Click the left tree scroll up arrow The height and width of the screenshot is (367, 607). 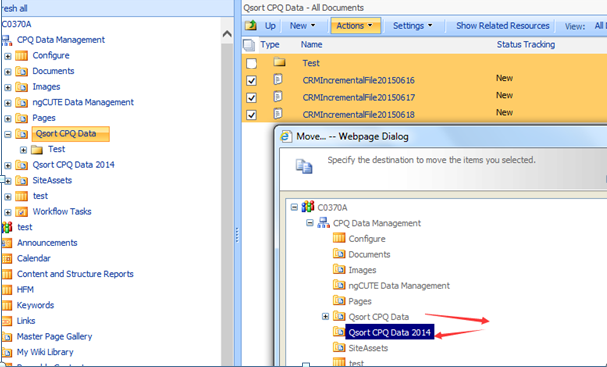click(227, 34)
